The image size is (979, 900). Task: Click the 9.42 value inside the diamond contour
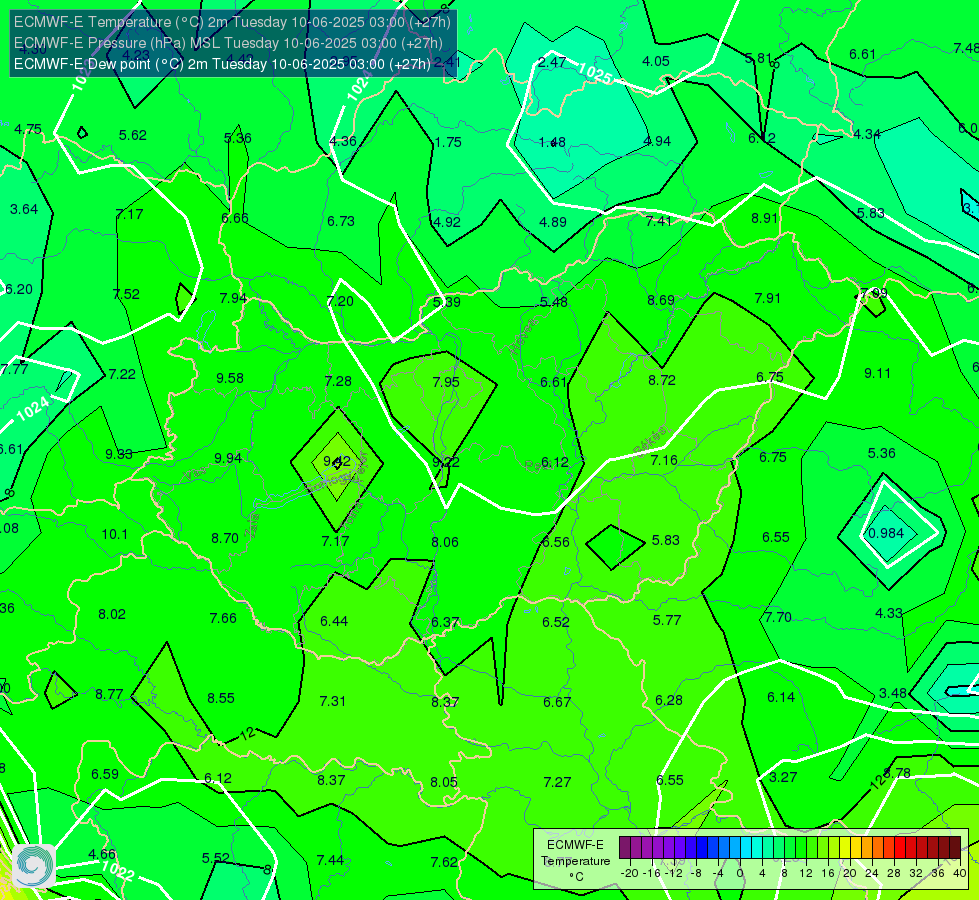[x=337, y=462]
